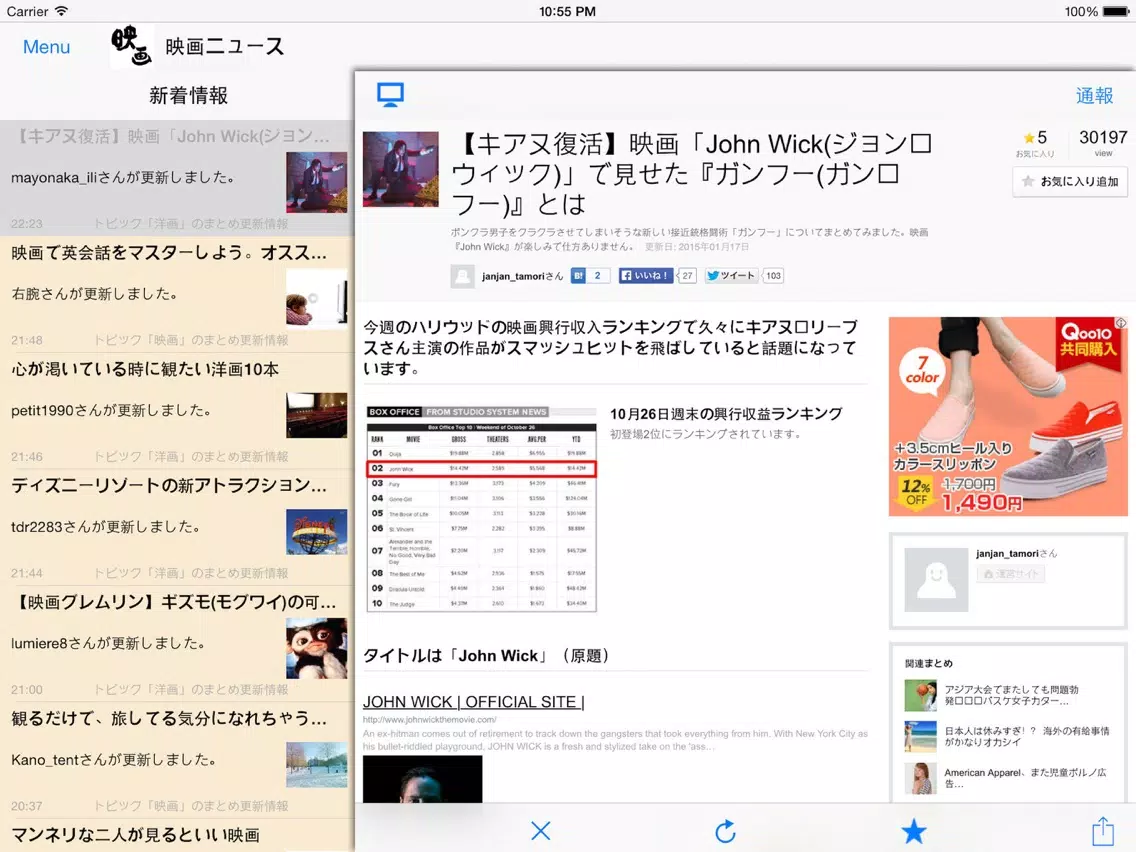Click 10月26日週末の興行収益ランキング caption

coord(726,414)
